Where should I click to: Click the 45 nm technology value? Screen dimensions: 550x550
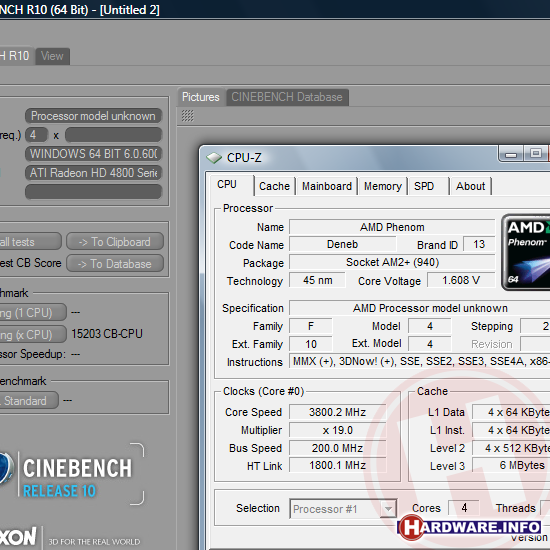point(317,280)
